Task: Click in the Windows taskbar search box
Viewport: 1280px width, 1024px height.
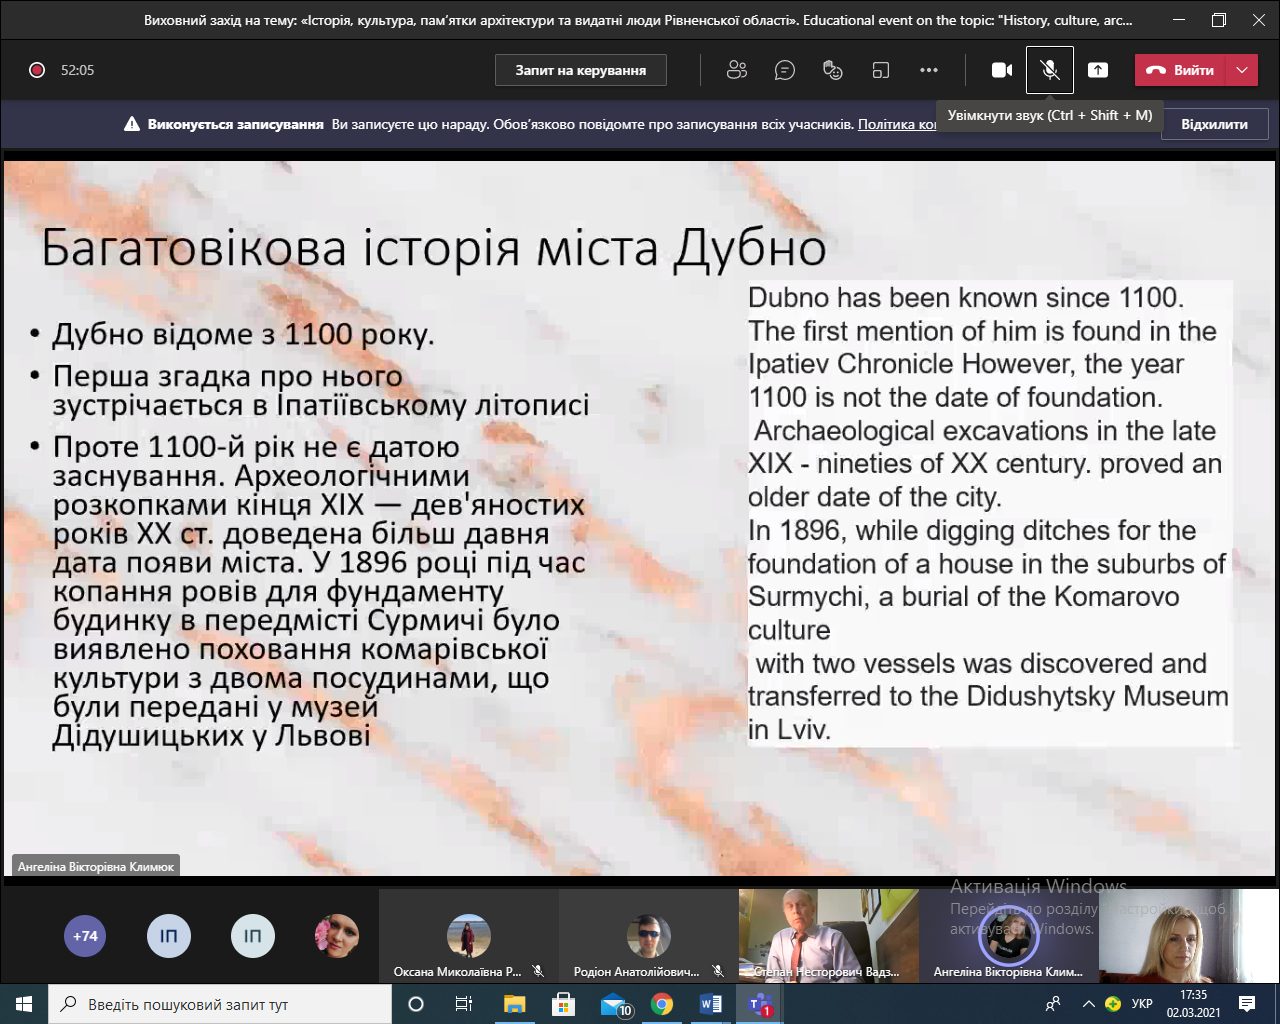Action: 220,1004
